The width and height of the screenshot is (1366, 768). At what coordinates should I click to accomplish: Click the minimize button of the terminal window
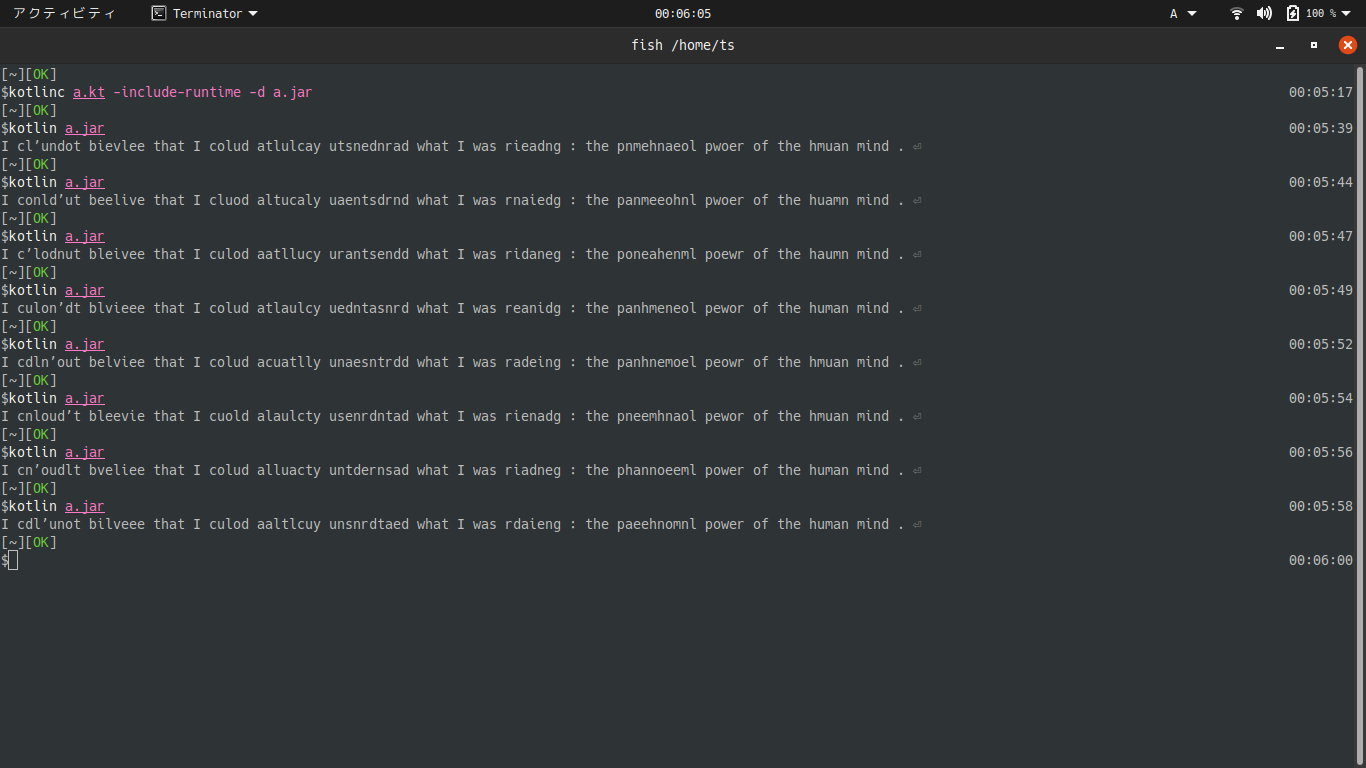1280,45
